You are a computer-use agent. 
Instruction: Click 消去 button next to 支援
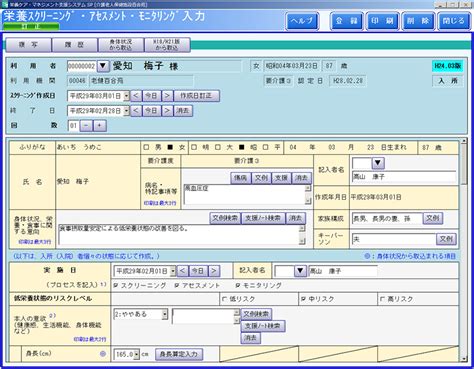point(301,178)
